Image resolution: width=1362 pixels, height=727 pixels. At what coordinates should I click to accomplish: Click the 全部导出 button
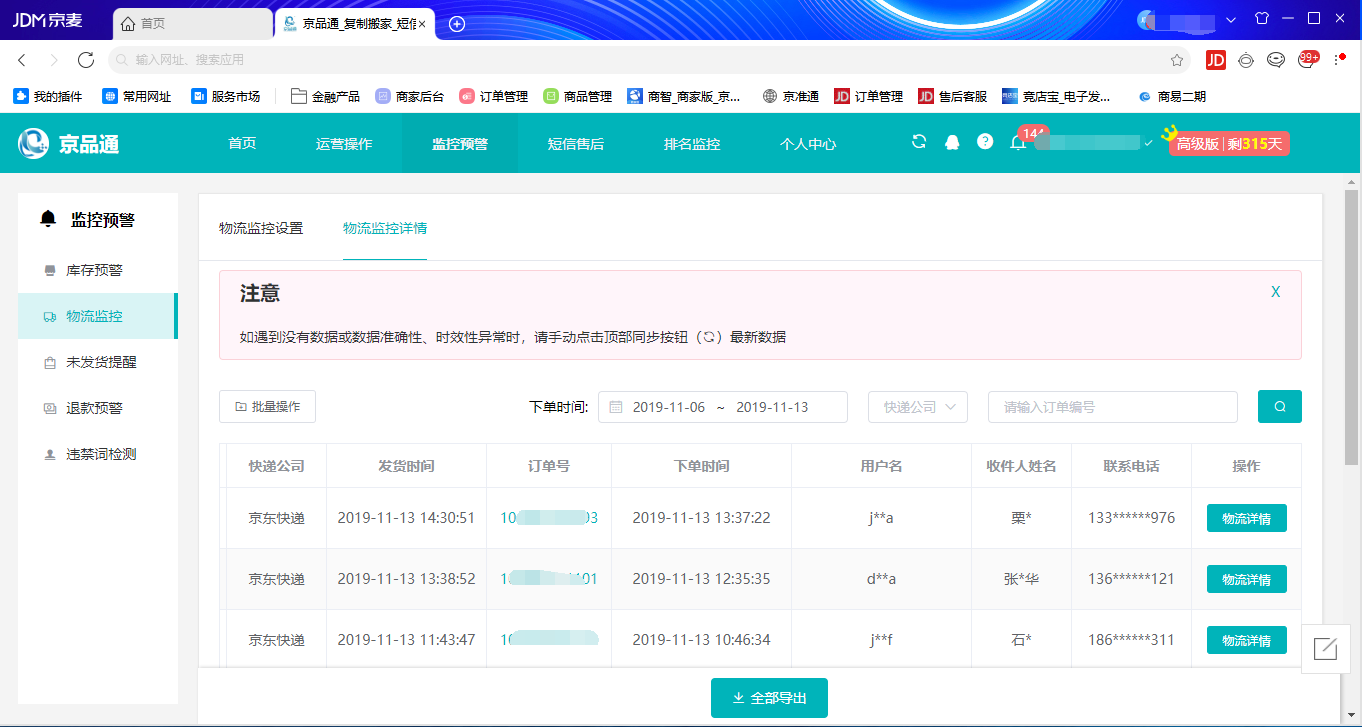pos(769,698)
